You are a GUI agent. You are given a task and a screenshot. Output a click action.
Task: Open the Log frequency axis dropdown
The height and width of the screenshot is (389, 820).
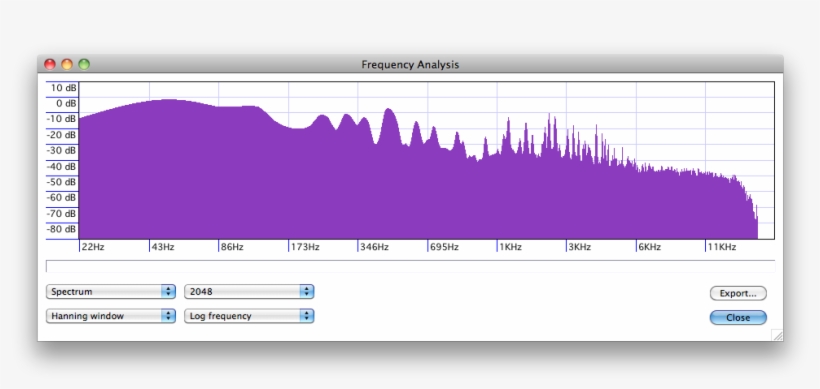click(249, 316)
